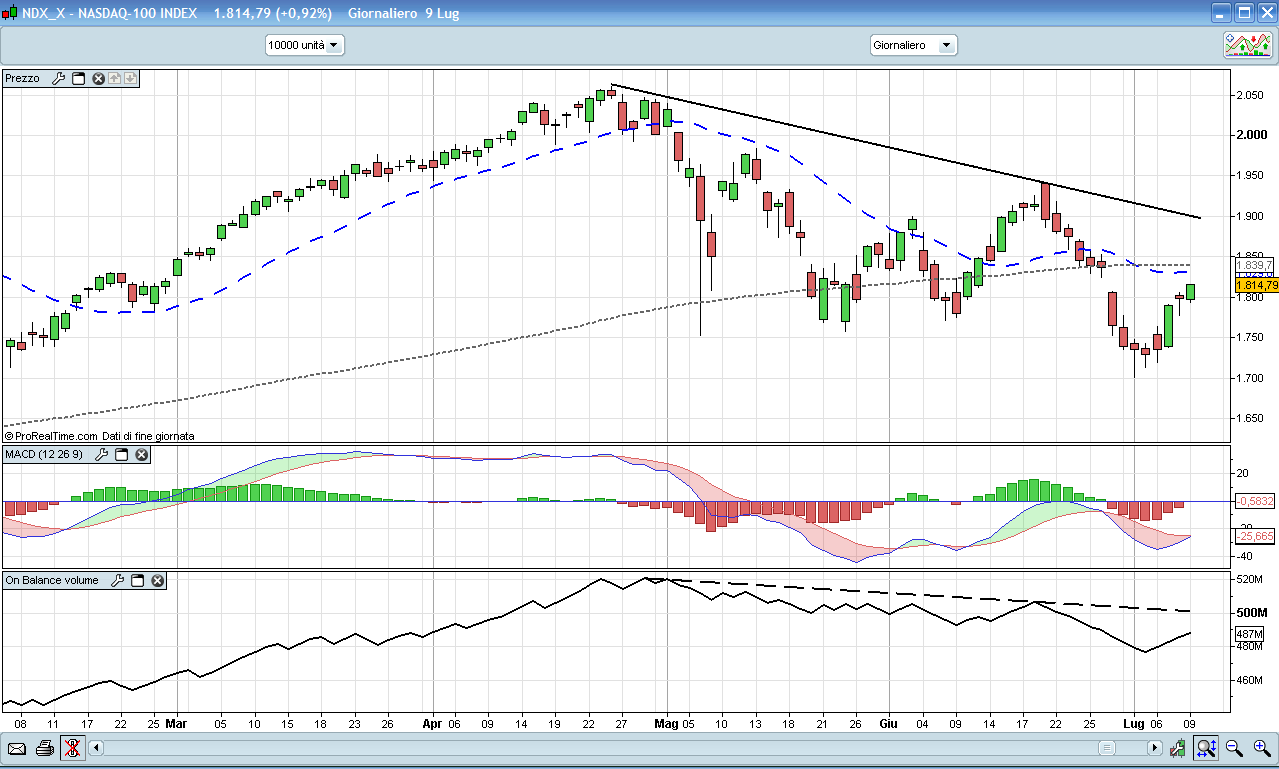1279x769 pixels.
Task: Click scrollbar left arrow button
Action: pos(97,747)
